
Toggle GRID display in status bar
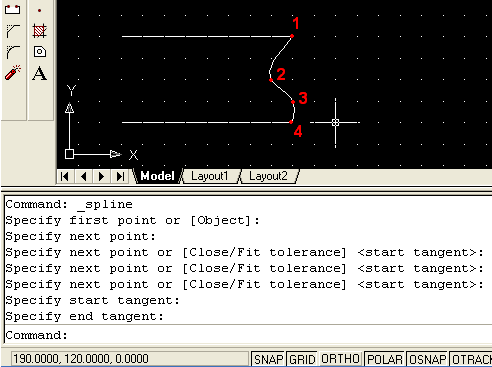[x=302, y=359]
